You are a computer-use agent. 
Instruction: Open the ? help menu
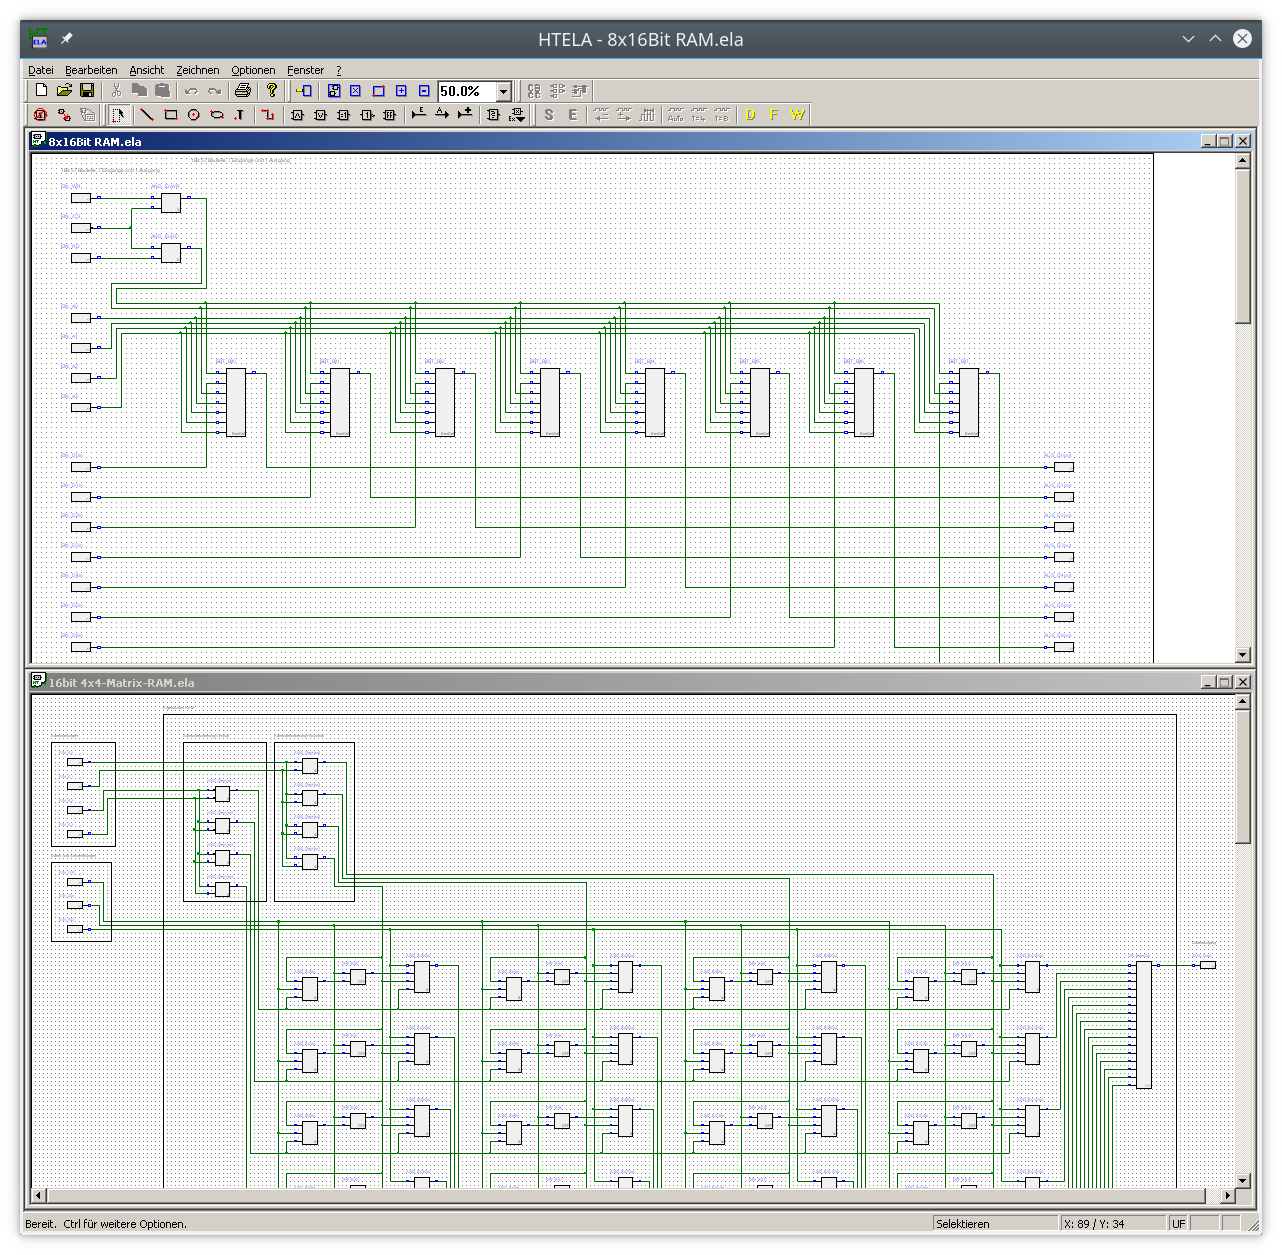pyautogui.click(x=338, y=70)
